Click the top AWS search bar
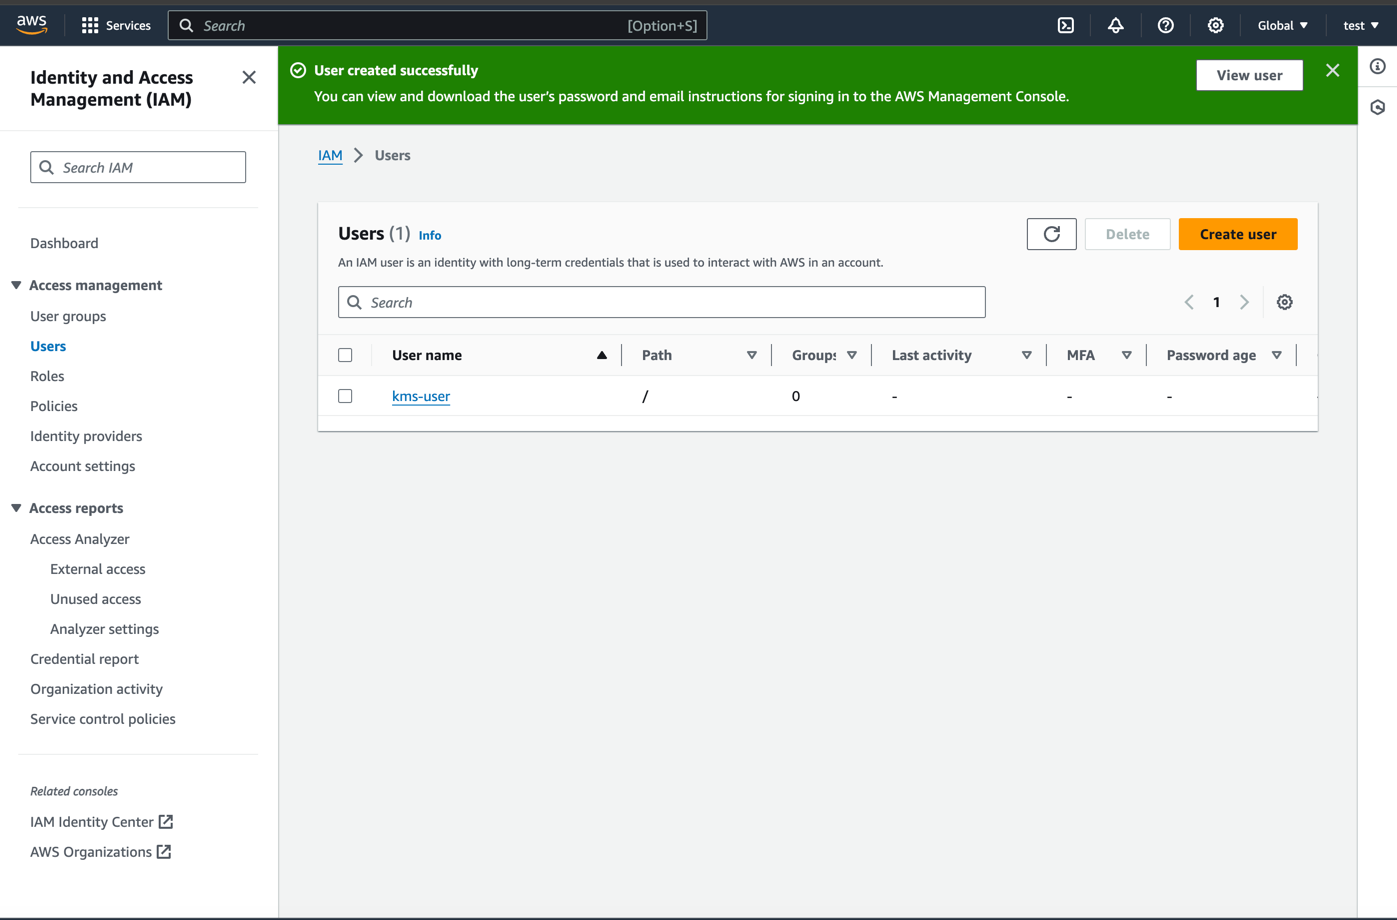Screen dimensions: 1397x920 tap(438, 25)
